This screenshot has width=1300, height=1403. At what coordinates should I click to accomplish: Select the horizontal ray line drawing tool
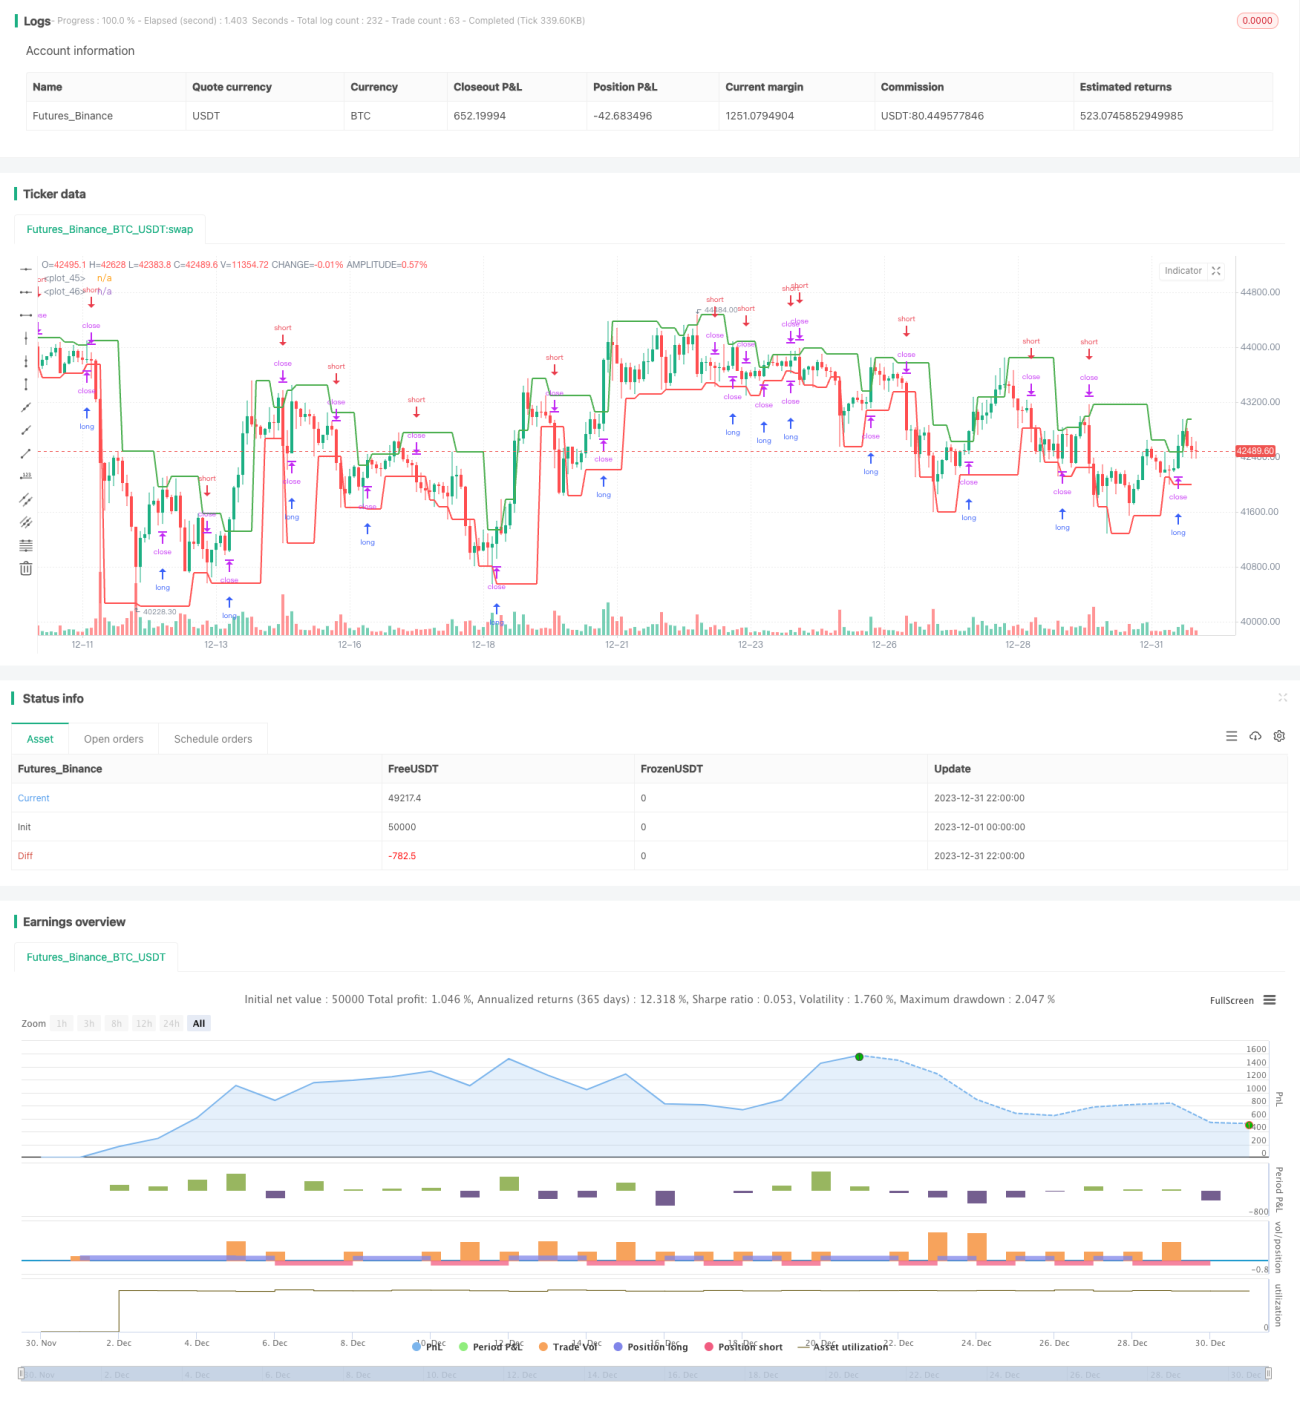pos(26,292)
